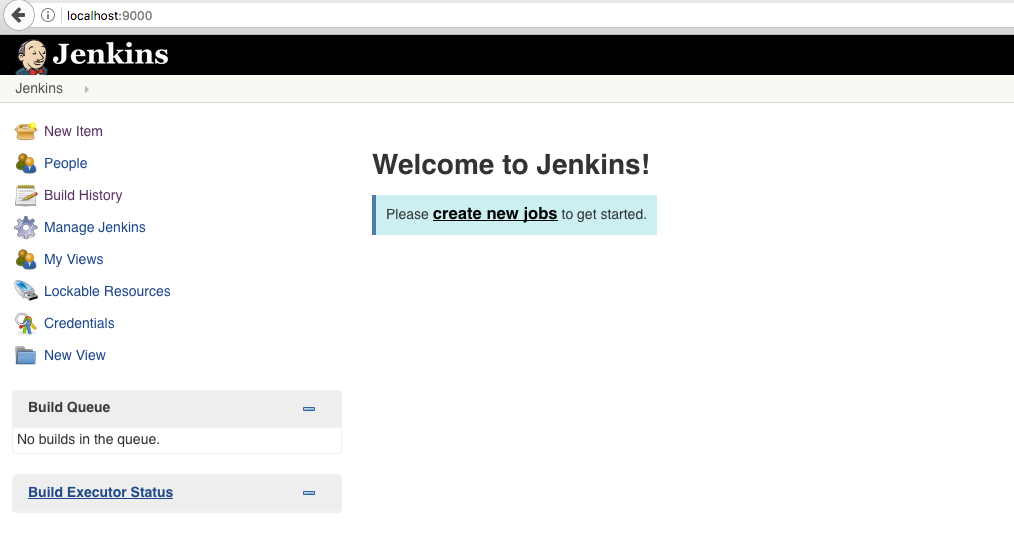Click the New Item box icon

pos(26,131)
